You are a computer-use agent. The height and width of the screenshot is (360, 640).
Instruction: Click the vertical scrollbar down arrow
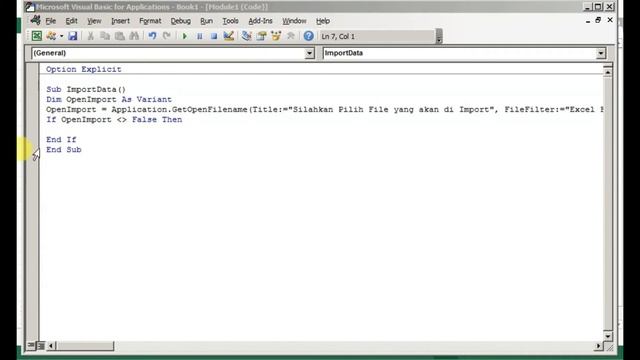608,336
